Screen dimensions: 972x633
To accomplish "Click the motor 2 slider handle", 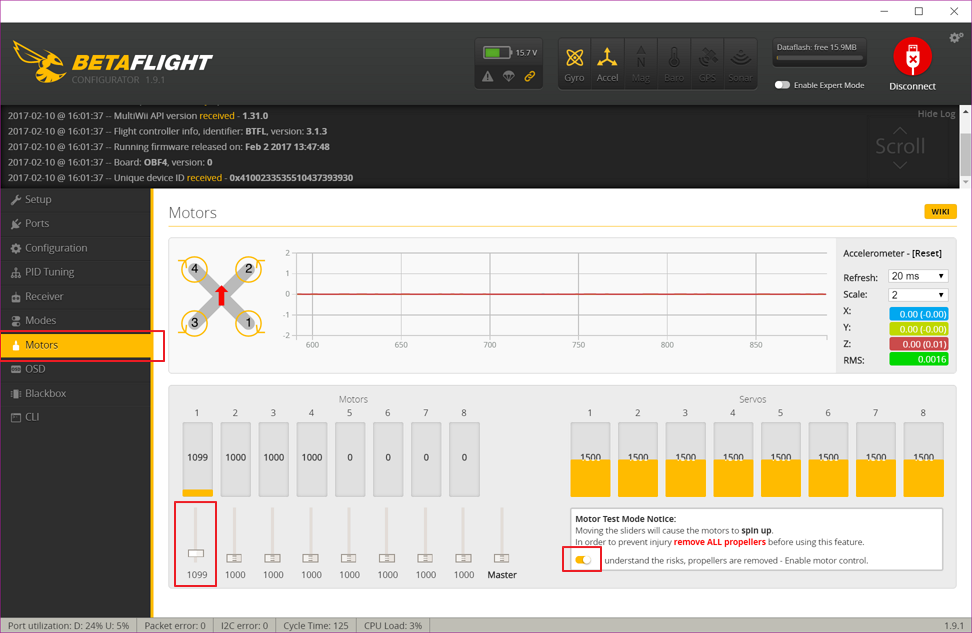I will point(234,558).
